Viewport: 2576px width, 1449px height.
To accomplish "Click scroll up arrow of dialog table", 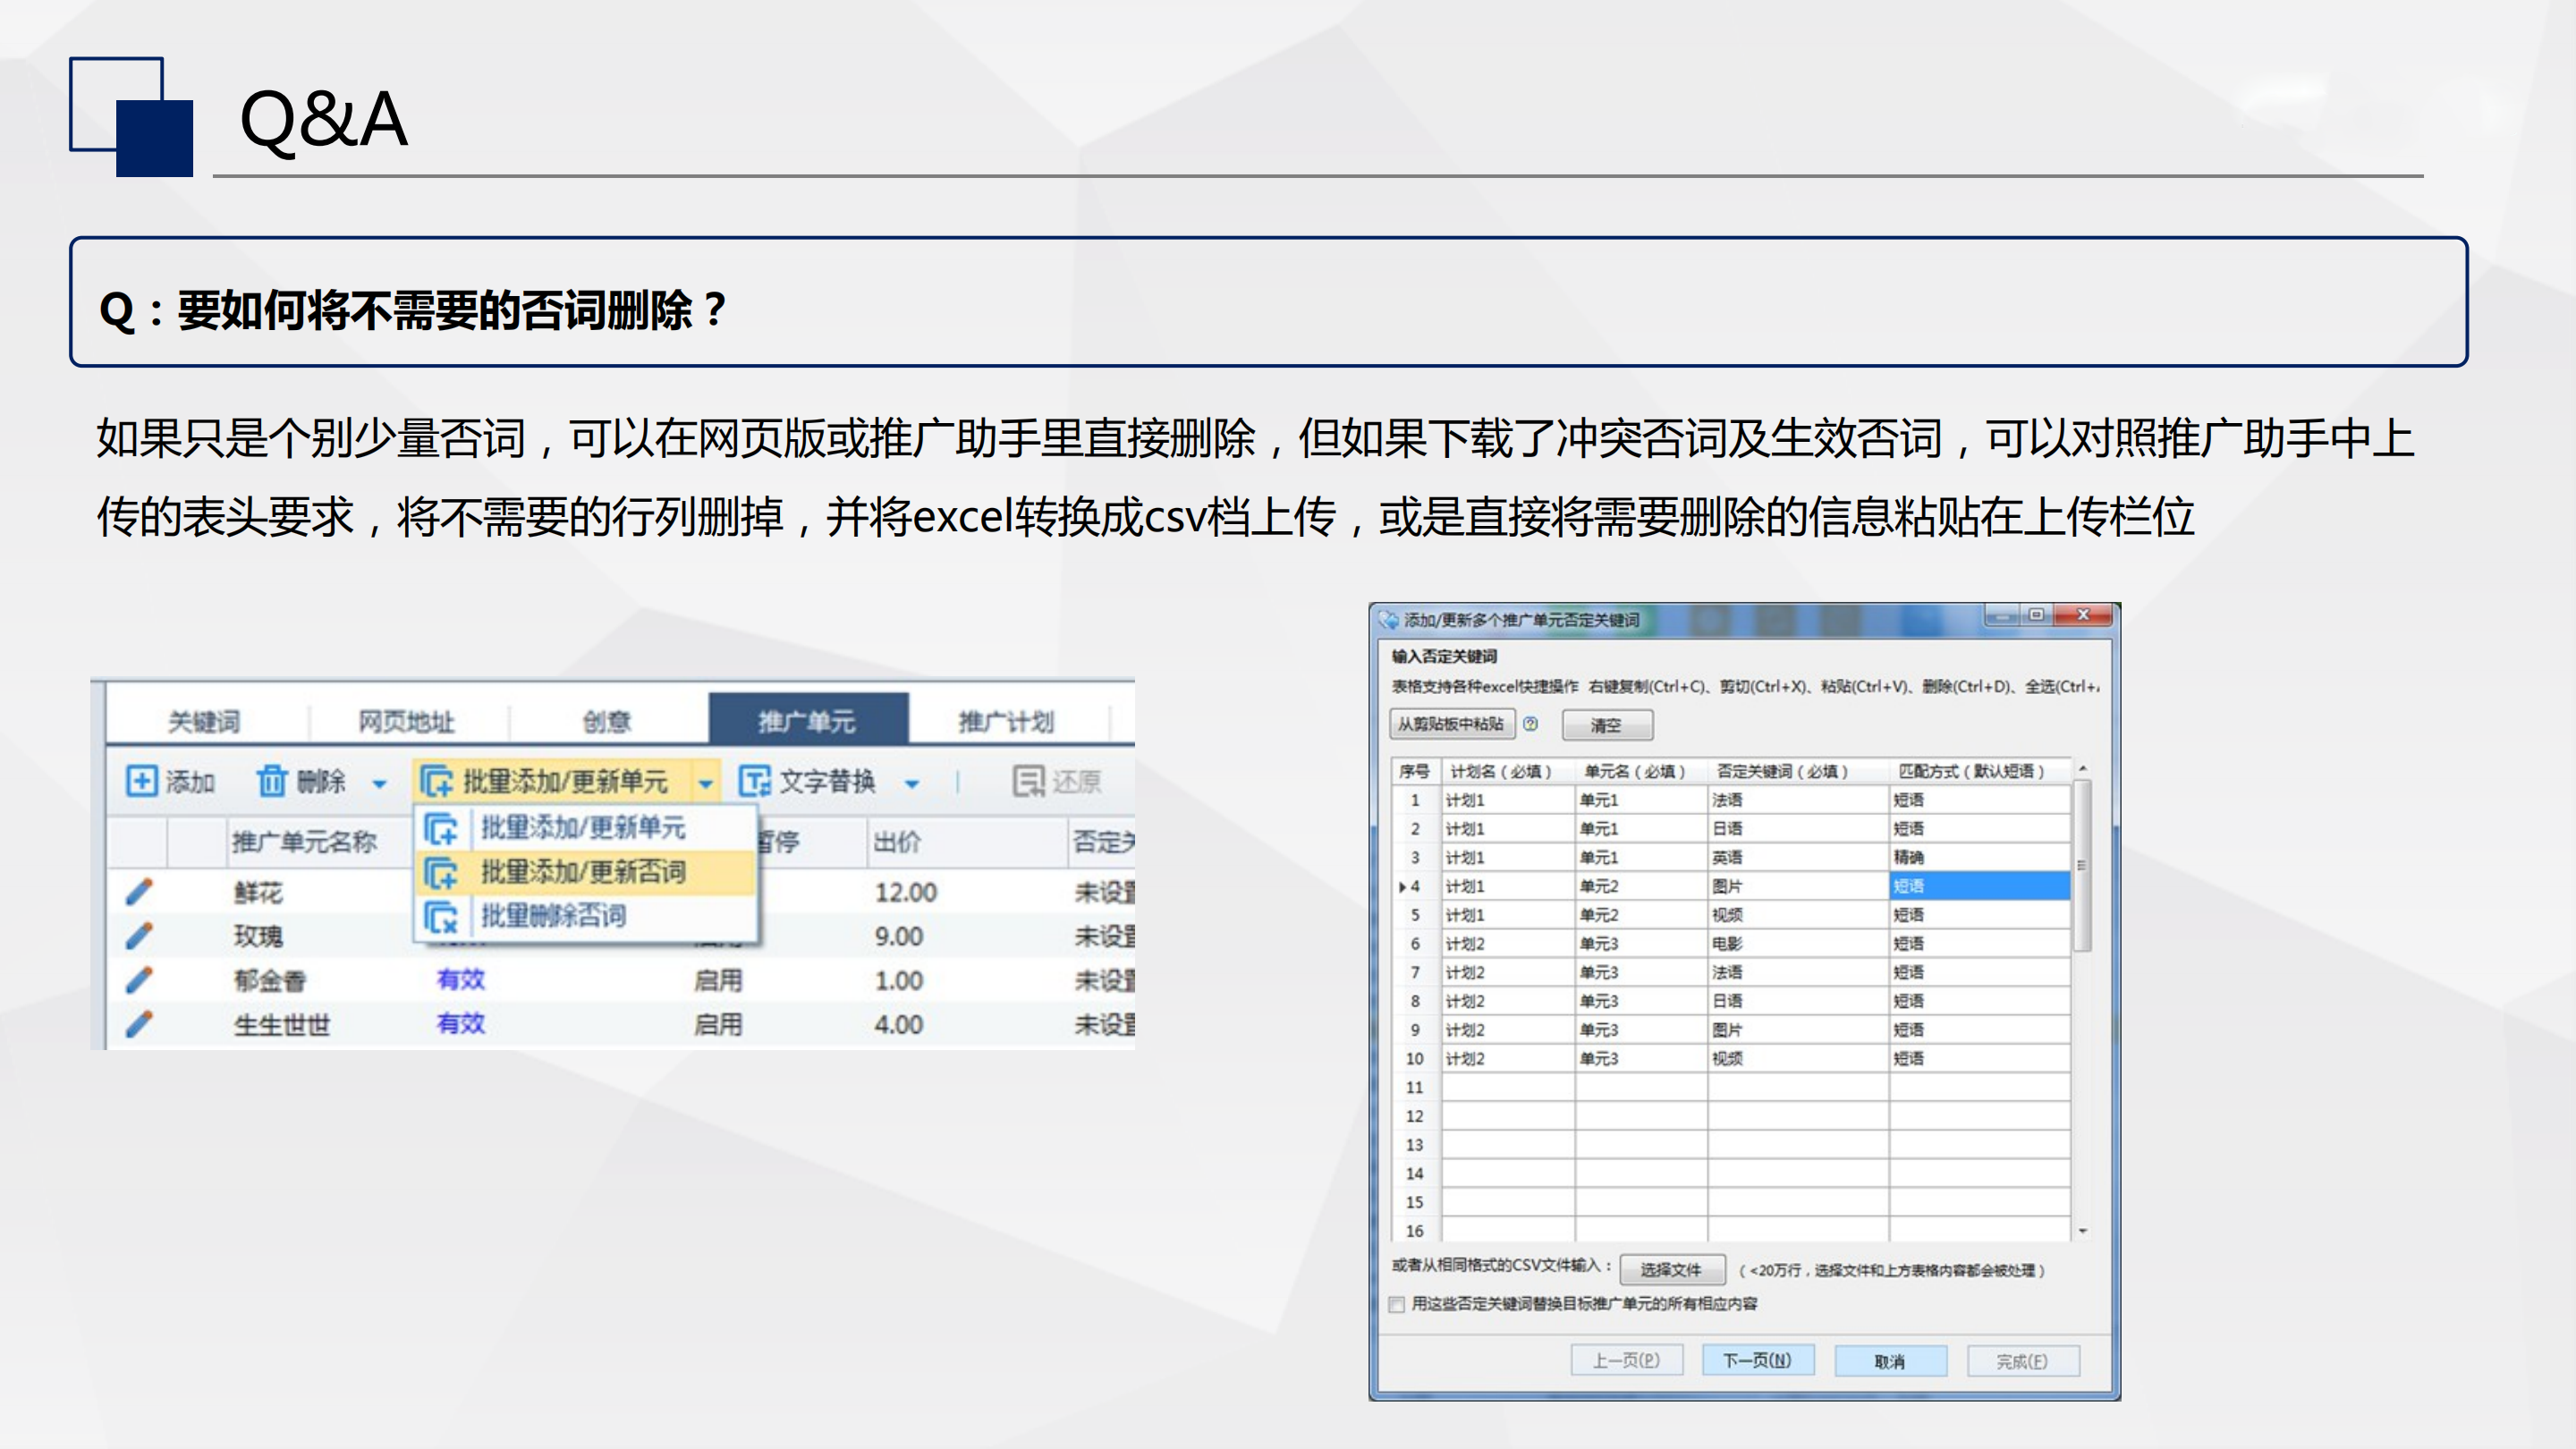I will tap(2083, 768).
